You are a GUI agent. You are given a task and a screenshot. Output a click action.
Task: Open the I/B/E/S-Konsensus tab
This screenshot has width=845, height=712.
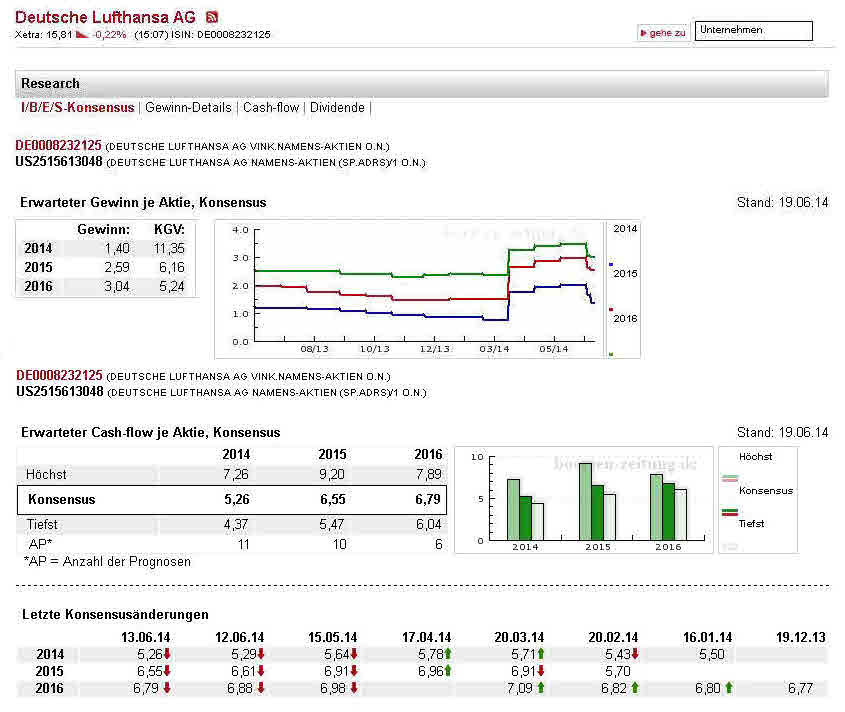pos(78,107)
